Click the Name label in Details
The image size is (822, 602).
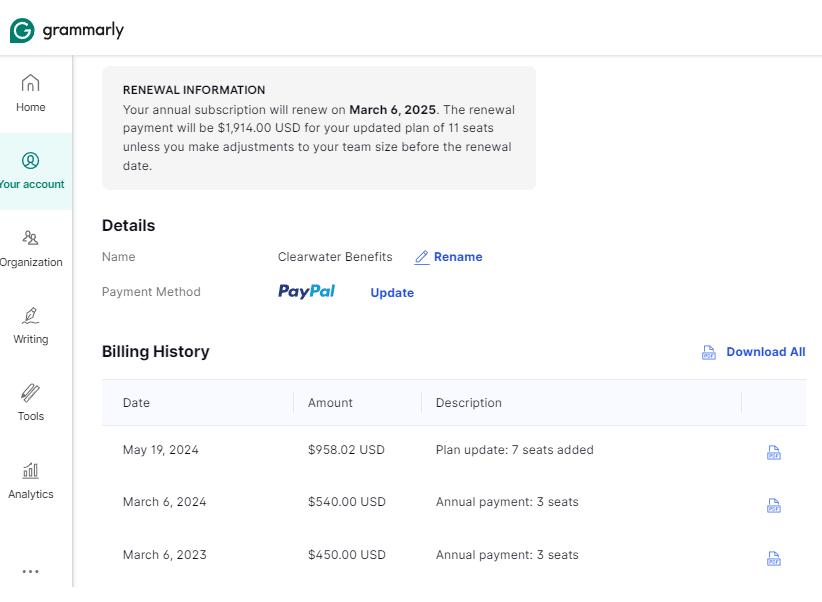pyautogui.click(x=118, y=257)
